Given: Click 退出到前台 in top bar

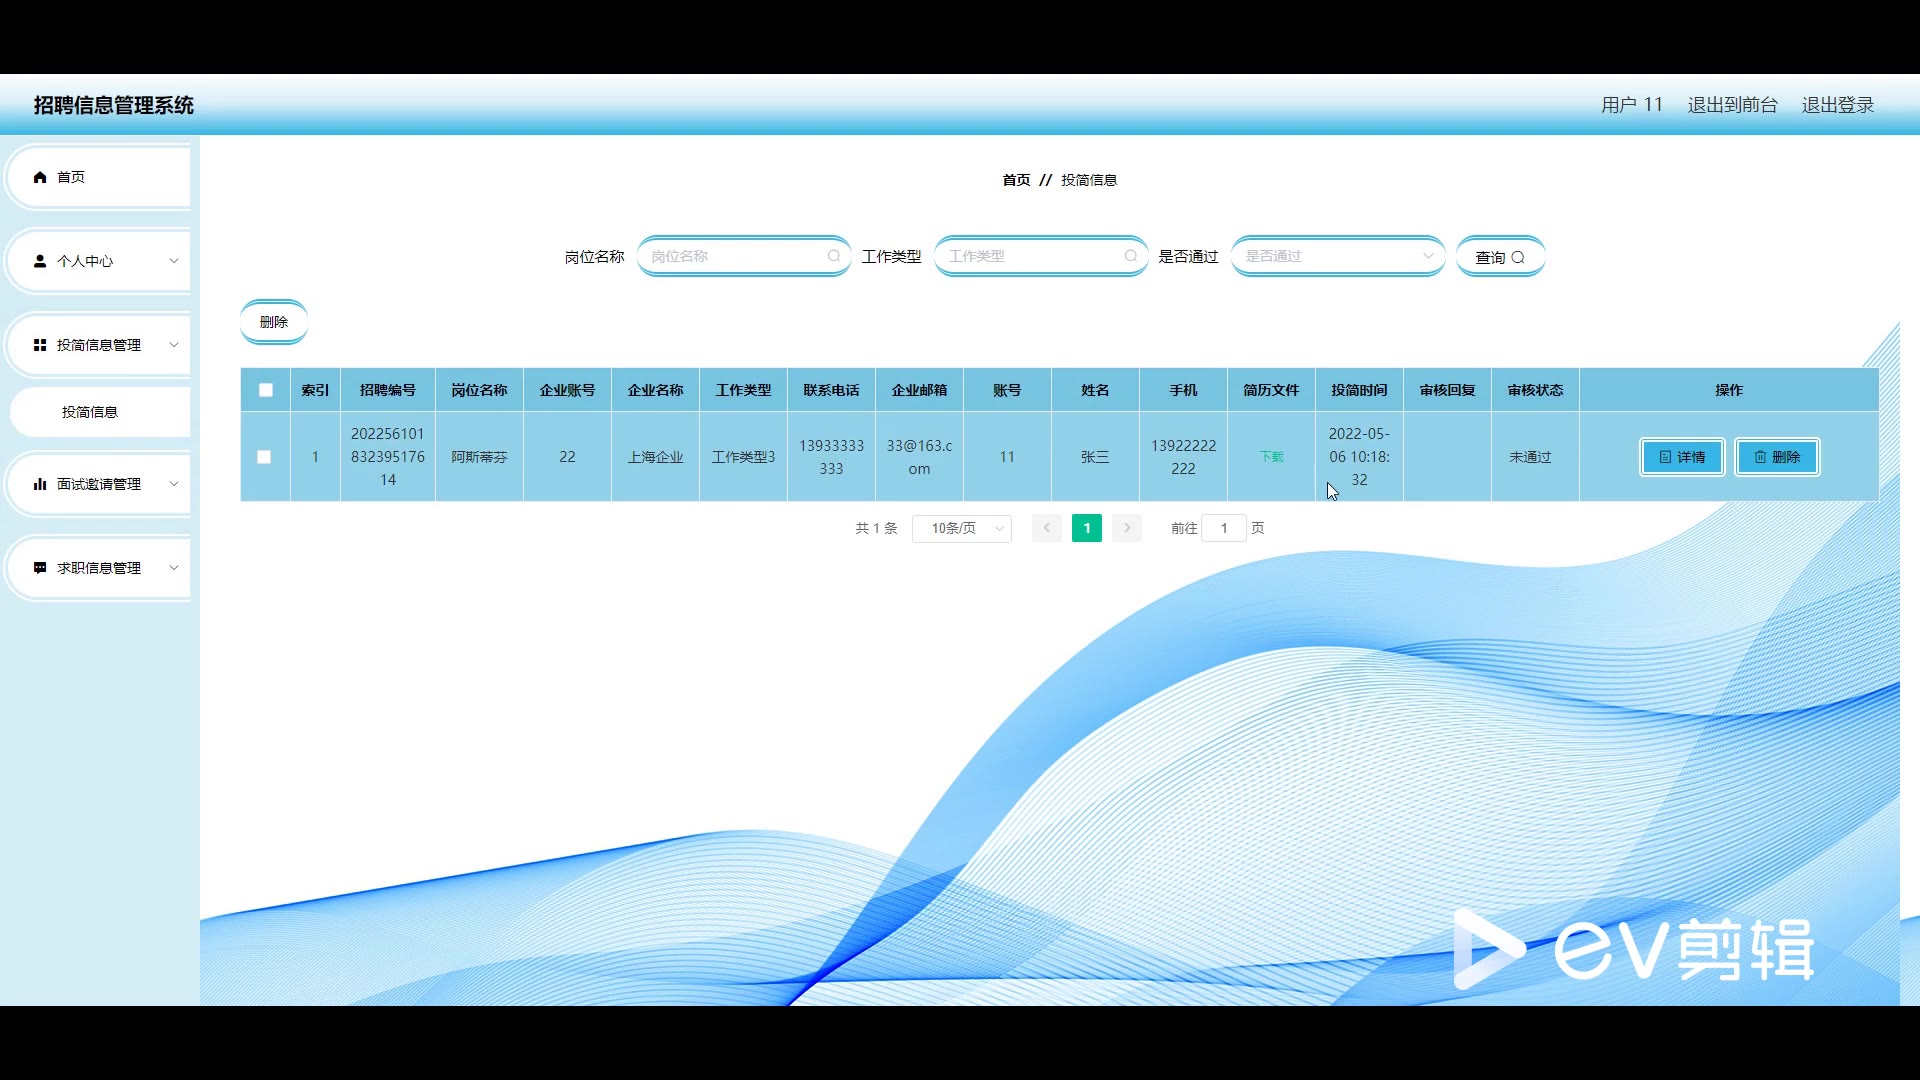Looking at the screenshot, I should point(1732,105).
